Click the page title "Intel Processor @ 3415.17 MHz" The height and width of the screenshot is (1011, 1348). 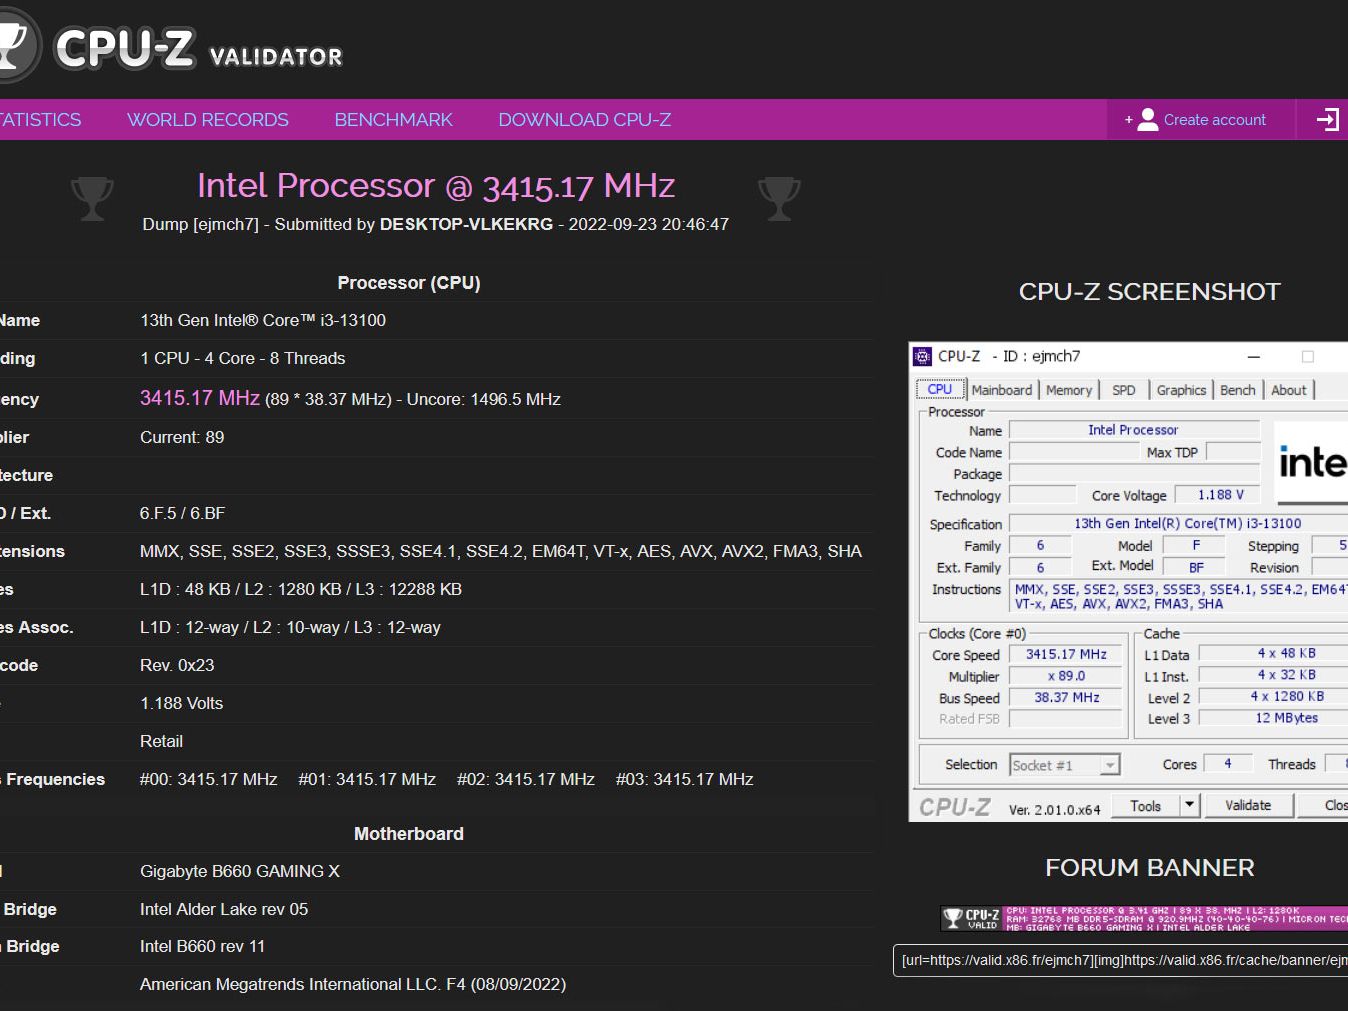436,186
